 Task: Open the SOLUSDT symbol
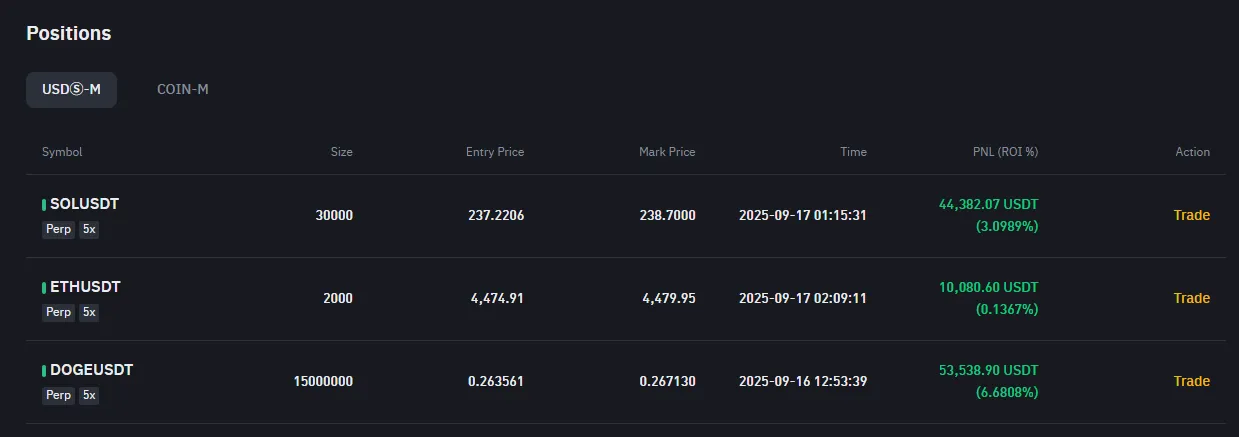84,204
